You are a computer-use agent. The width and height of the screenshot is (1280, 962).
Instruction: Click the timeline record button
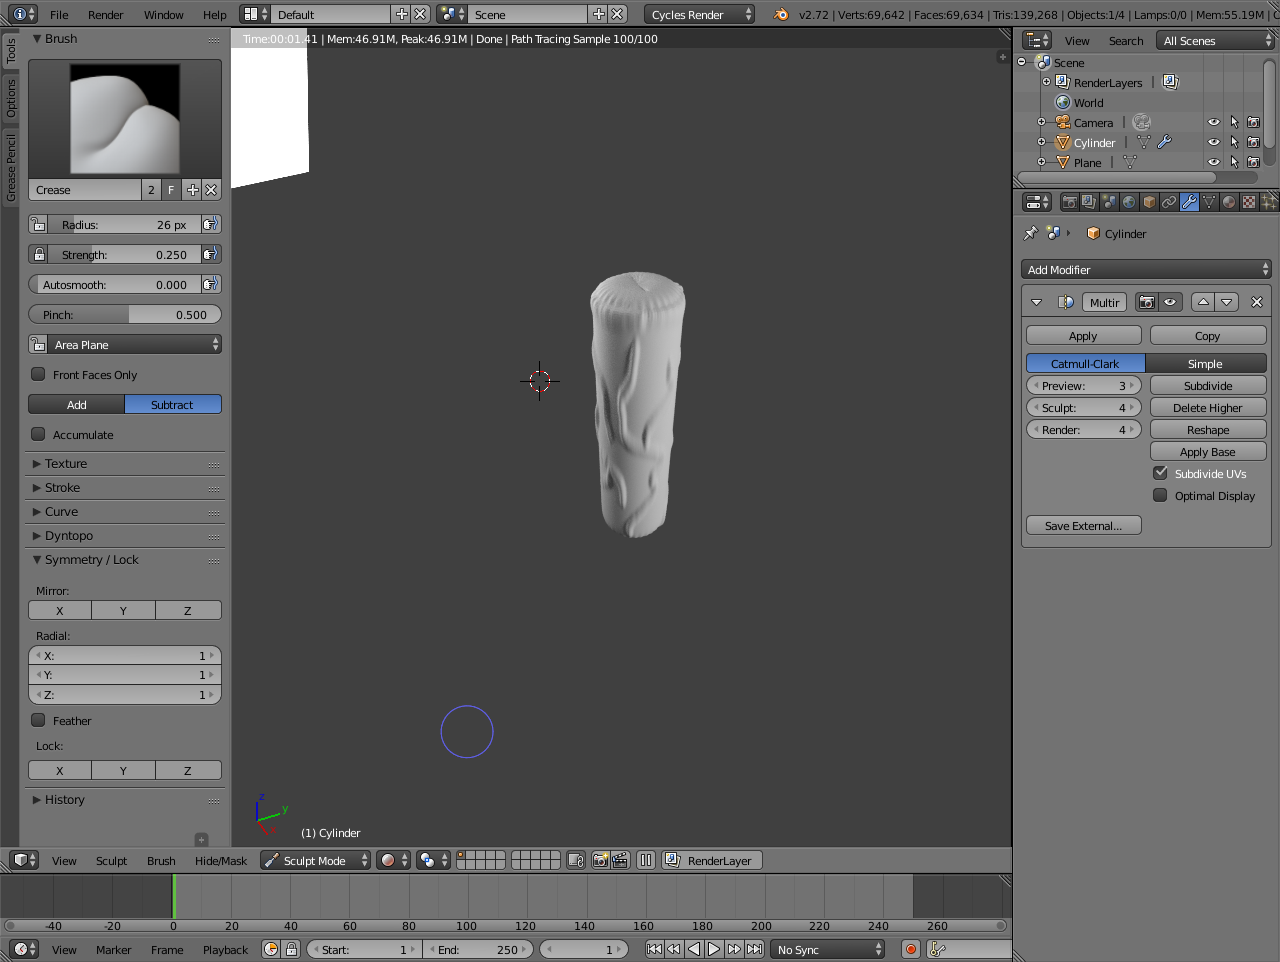[x=910, y=949]
